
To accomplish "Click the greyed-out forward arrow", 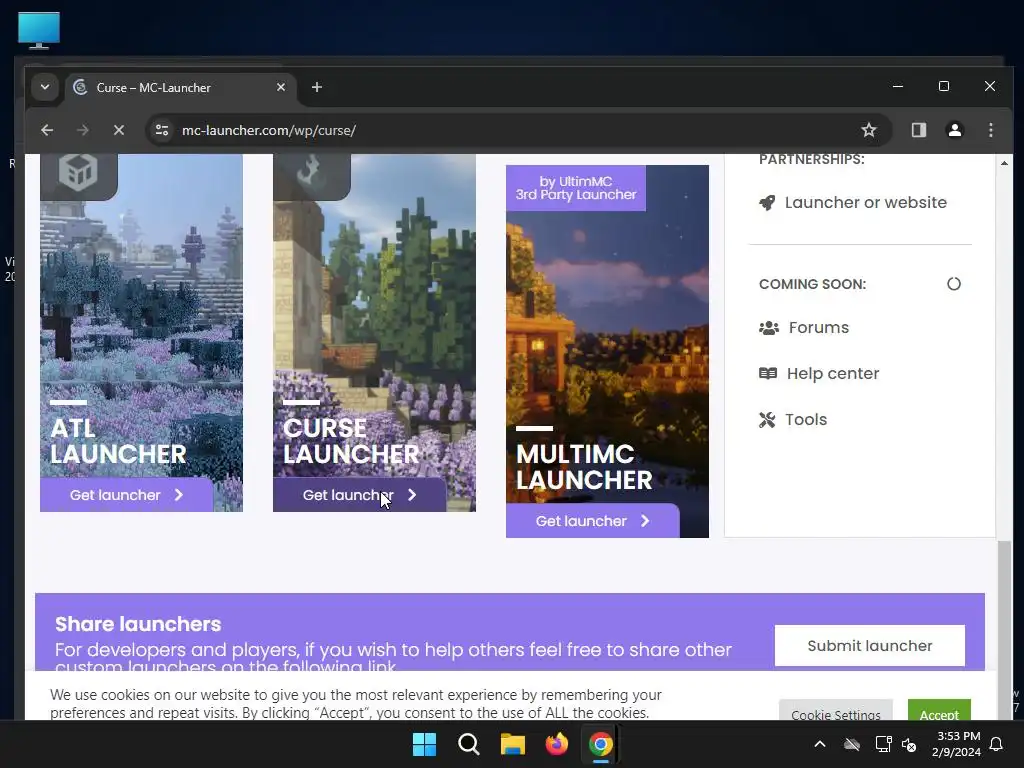I will point(82,130).
